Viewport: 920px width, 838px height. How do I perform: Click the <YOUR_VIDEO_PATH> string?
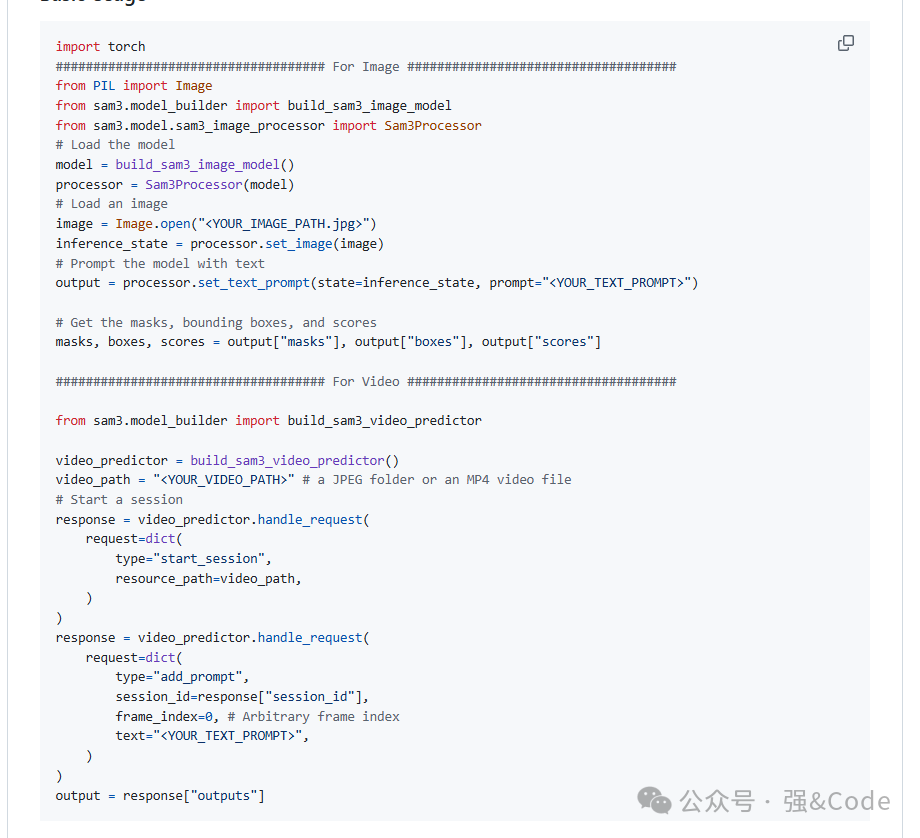pos(227,480)
